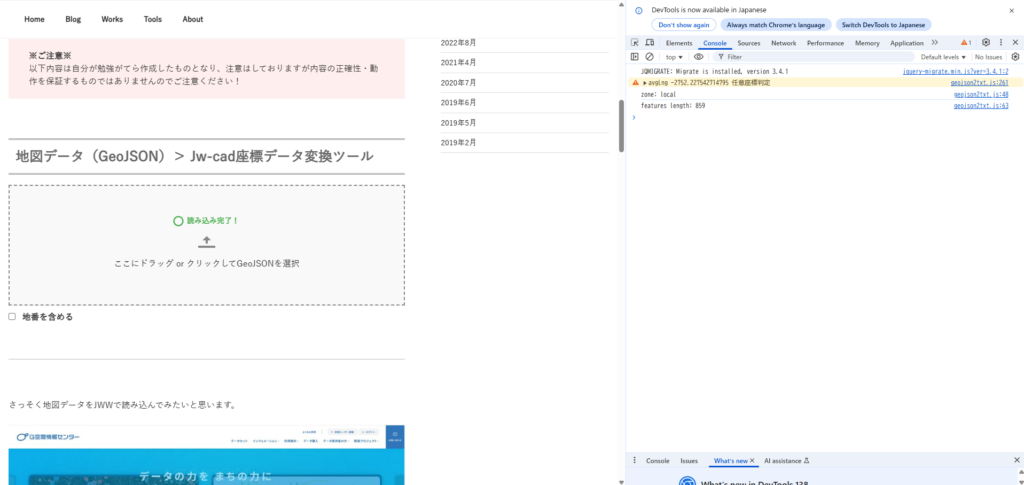Viewport: 1024px width, 485px height.
Task: Open the 2019年6月 archive link
Action: pos(458,102)
